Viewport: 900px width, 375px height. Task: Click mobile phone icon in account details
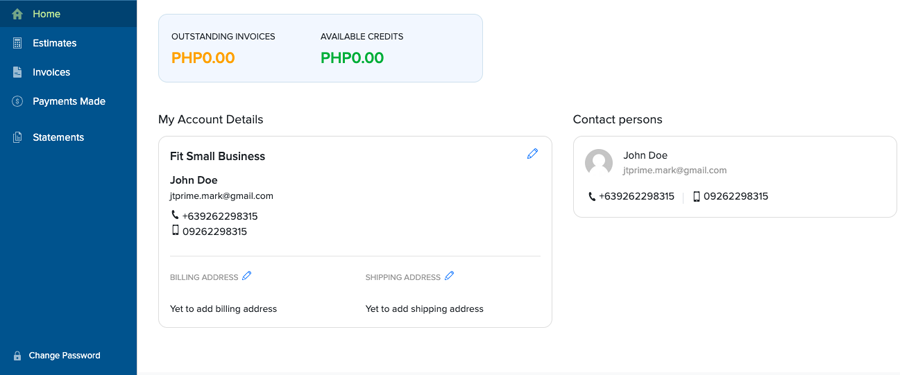pyautogui.click(x=175, y=230)
